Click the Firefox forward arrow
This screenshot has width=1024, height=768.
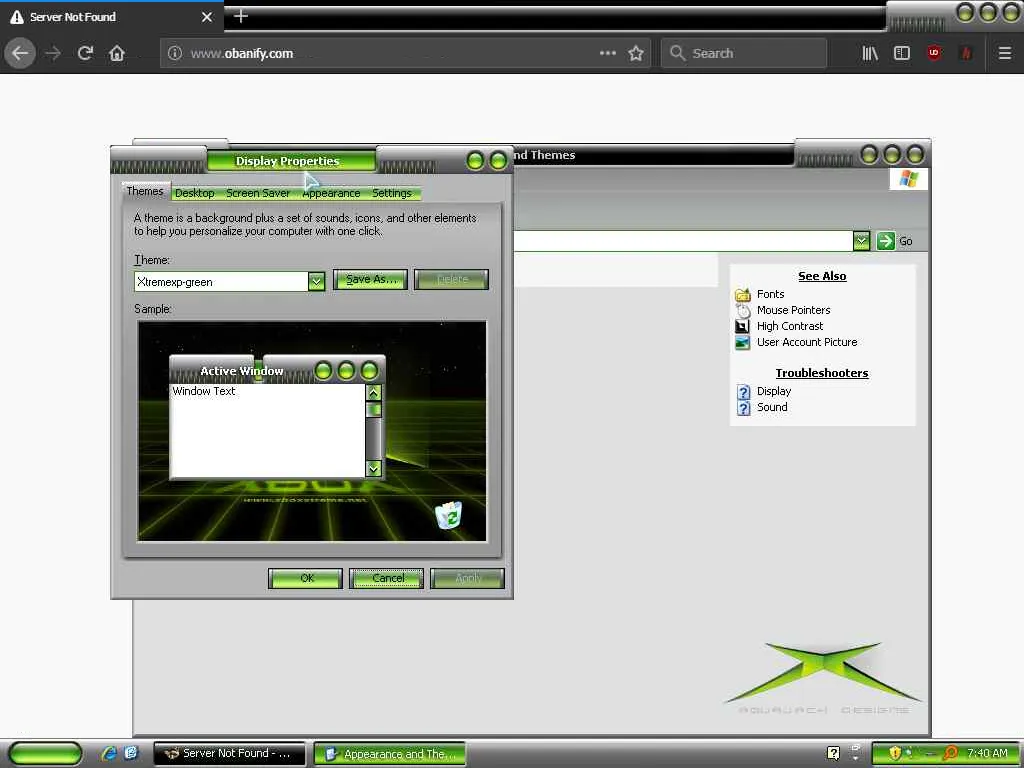click(x=53, y=53)
